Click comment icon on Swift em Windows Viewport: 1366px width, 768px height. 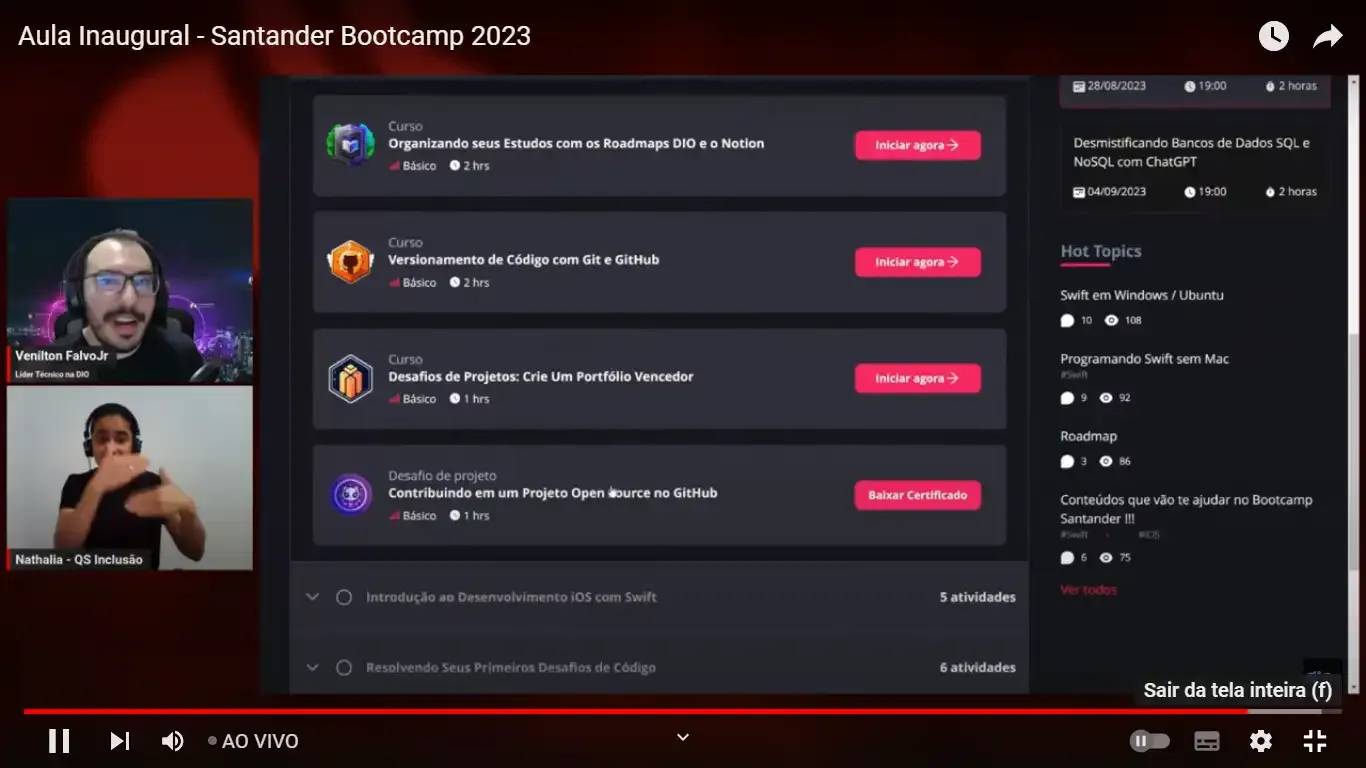click(x=1067, y=321)
